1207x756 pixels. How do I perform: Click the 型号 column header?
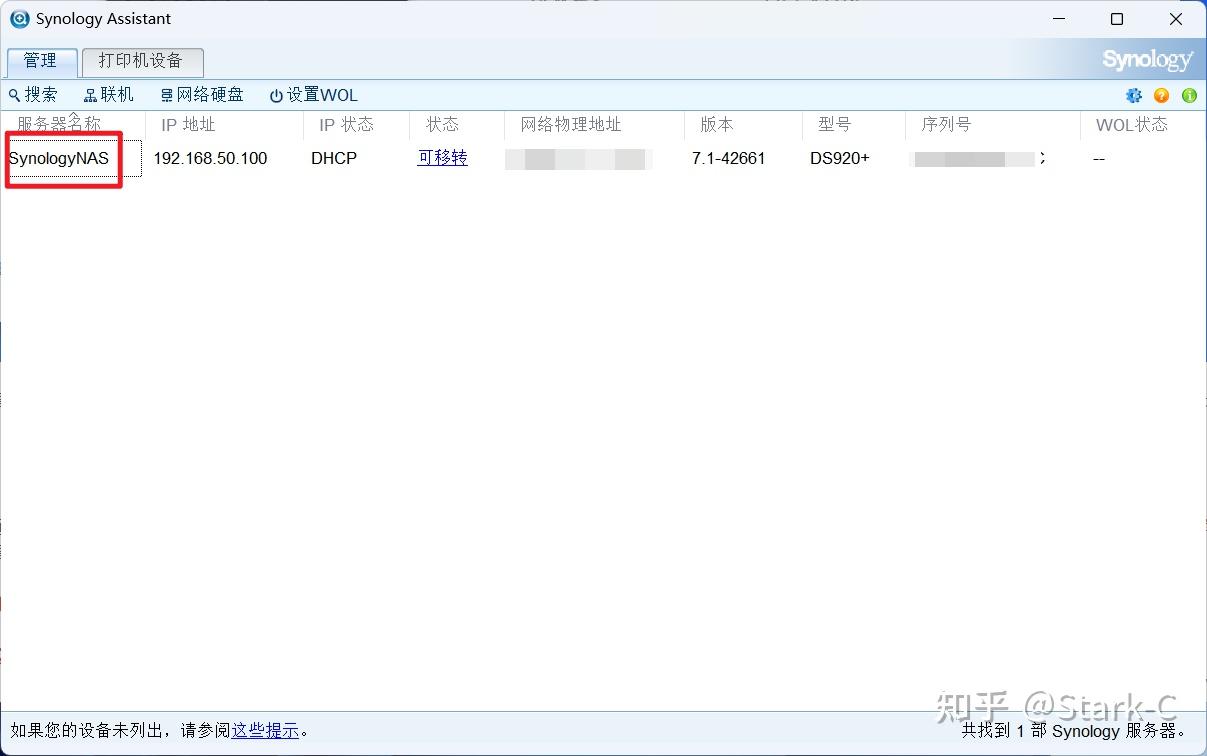834,124
